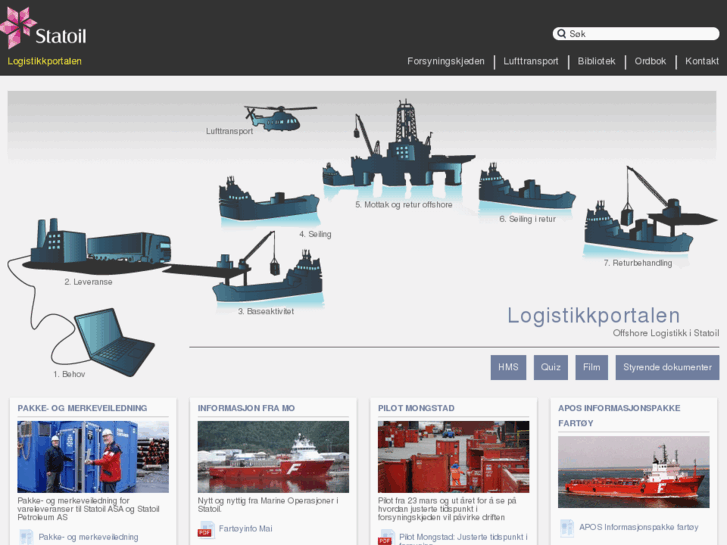
Task: Open the Forsyningskjeden menu
Action: point(446,61)
